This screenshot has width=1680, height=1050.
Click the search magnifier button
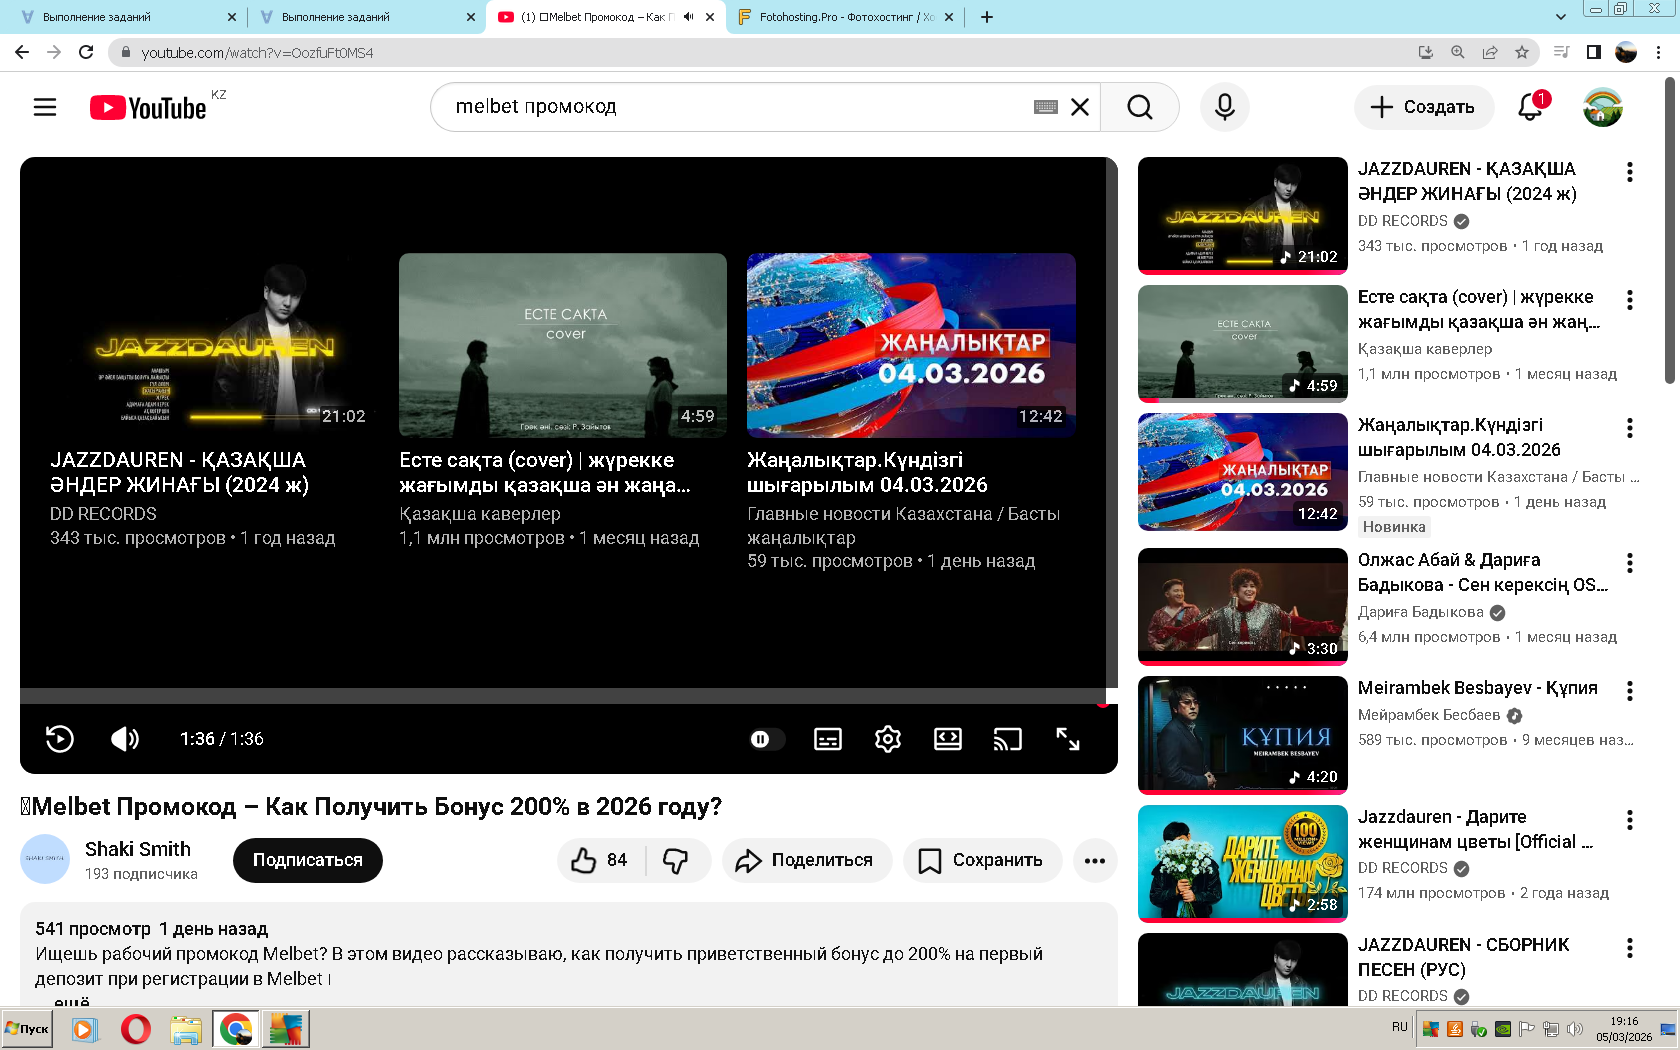click(x=1139, y=107)
